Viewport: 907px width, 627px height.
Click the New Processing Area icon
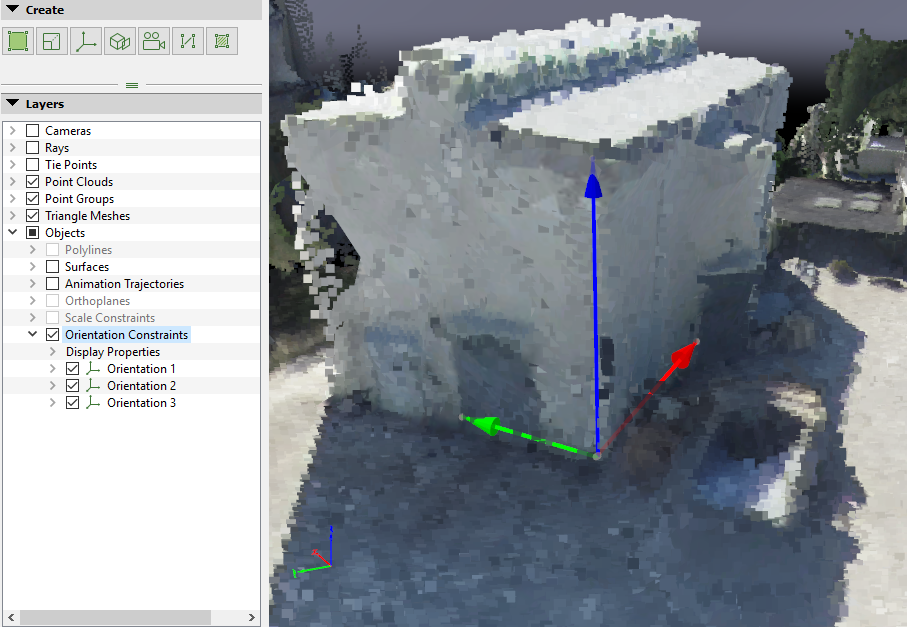(18, 41)
